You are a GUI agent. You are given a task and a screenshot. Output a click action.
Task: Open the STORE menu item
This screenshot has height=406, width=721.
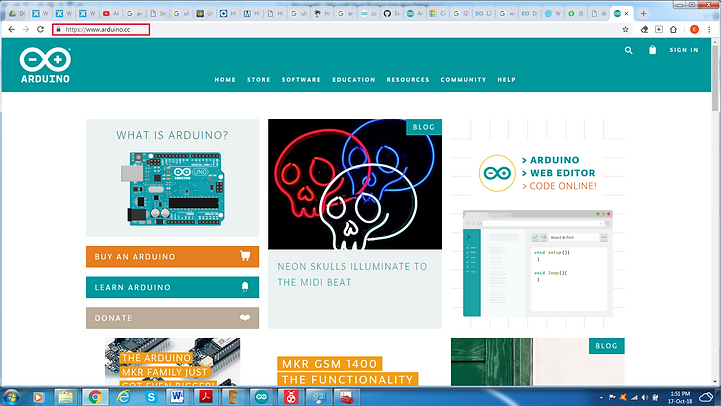pos(258,80)
